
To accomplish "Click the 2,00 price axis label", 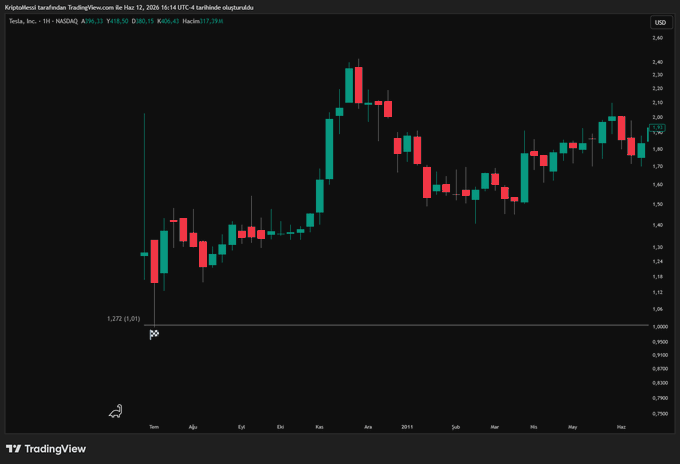I will pos(657,117).
